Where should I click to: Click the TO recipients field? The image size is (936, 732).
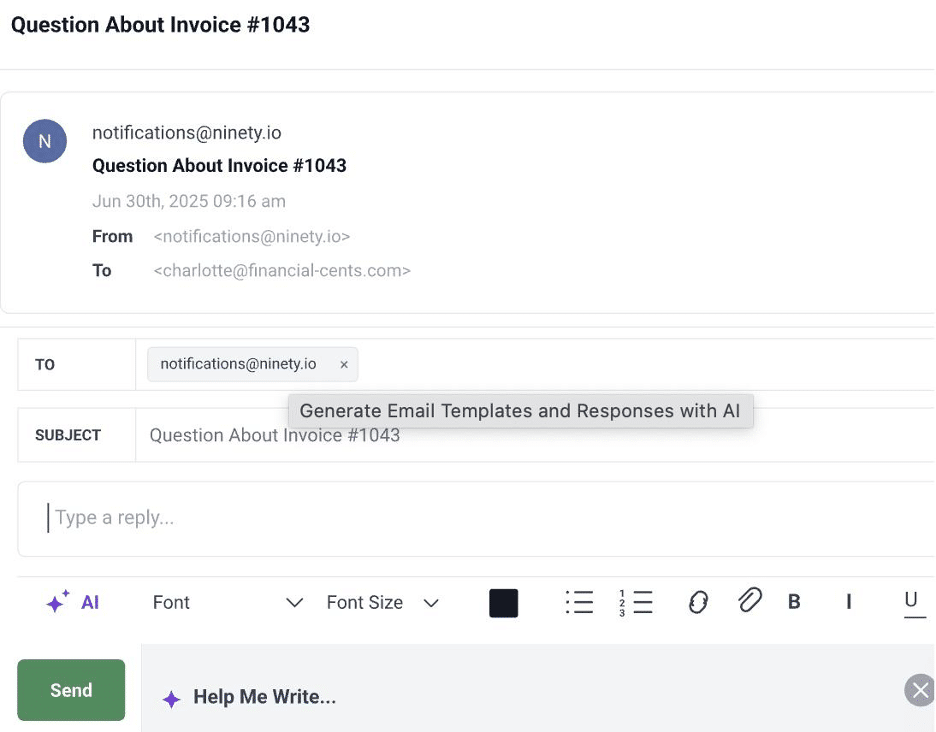point(535,364)
